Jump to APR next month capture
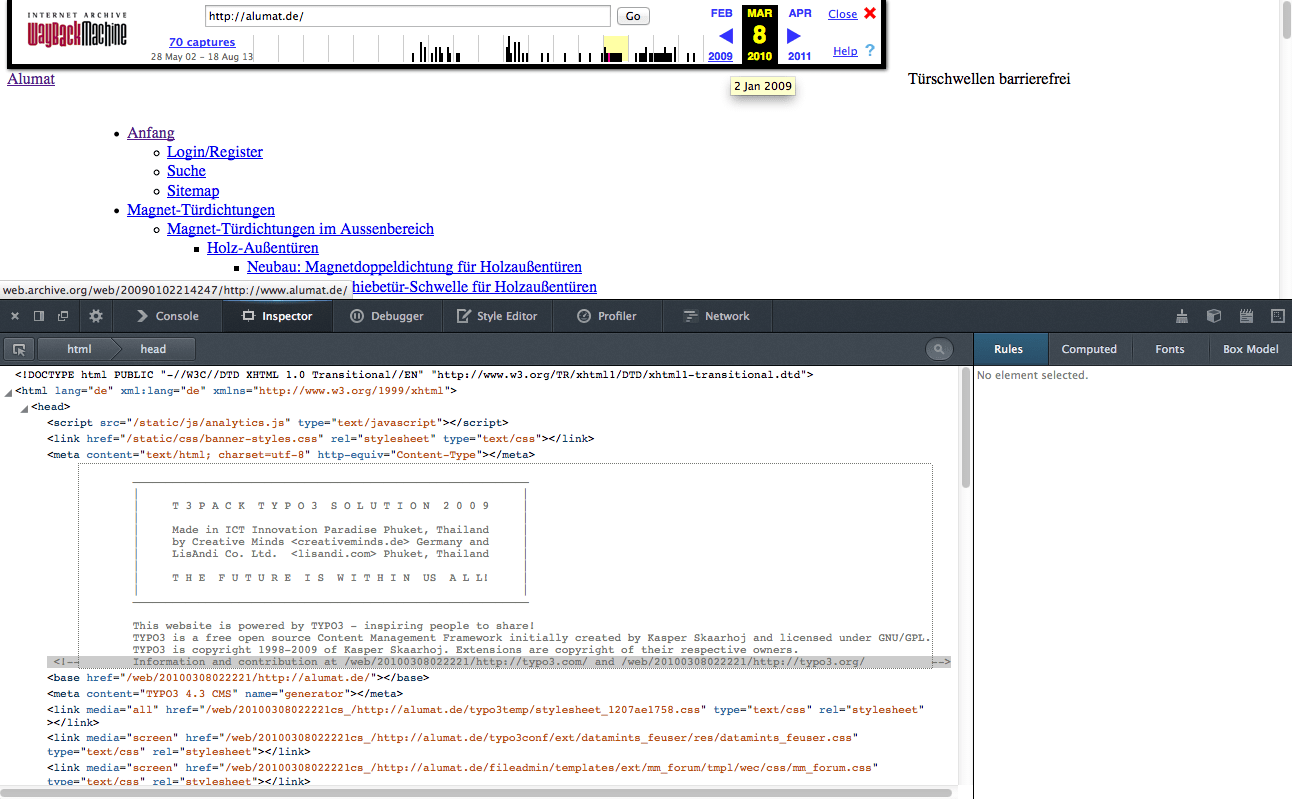The height and width of the screenshot is (799, 1292). 800,13
